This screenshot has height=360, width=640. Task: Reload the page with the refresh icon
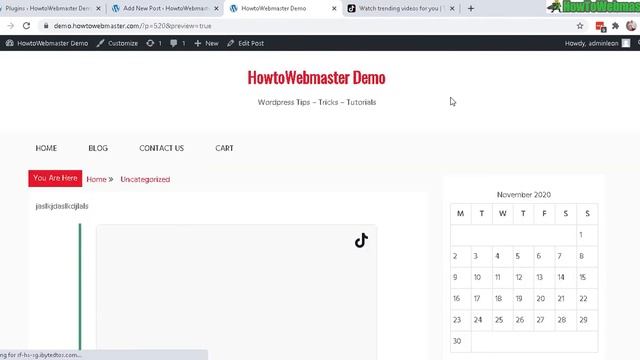27,26
